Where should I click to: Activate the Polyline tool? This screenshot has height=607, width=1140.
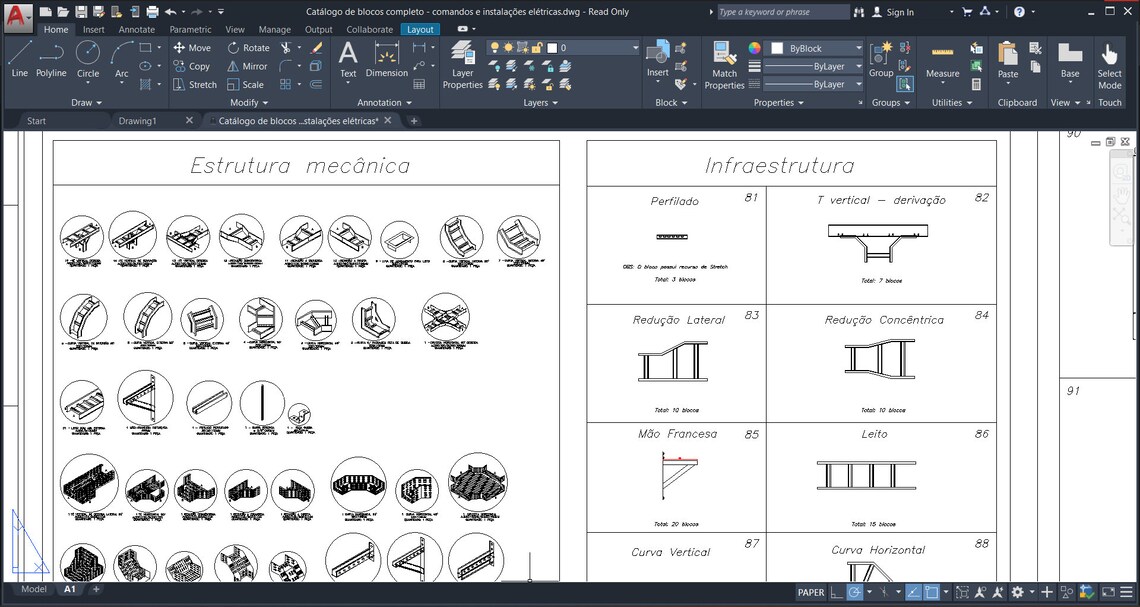tap(50, 65)
